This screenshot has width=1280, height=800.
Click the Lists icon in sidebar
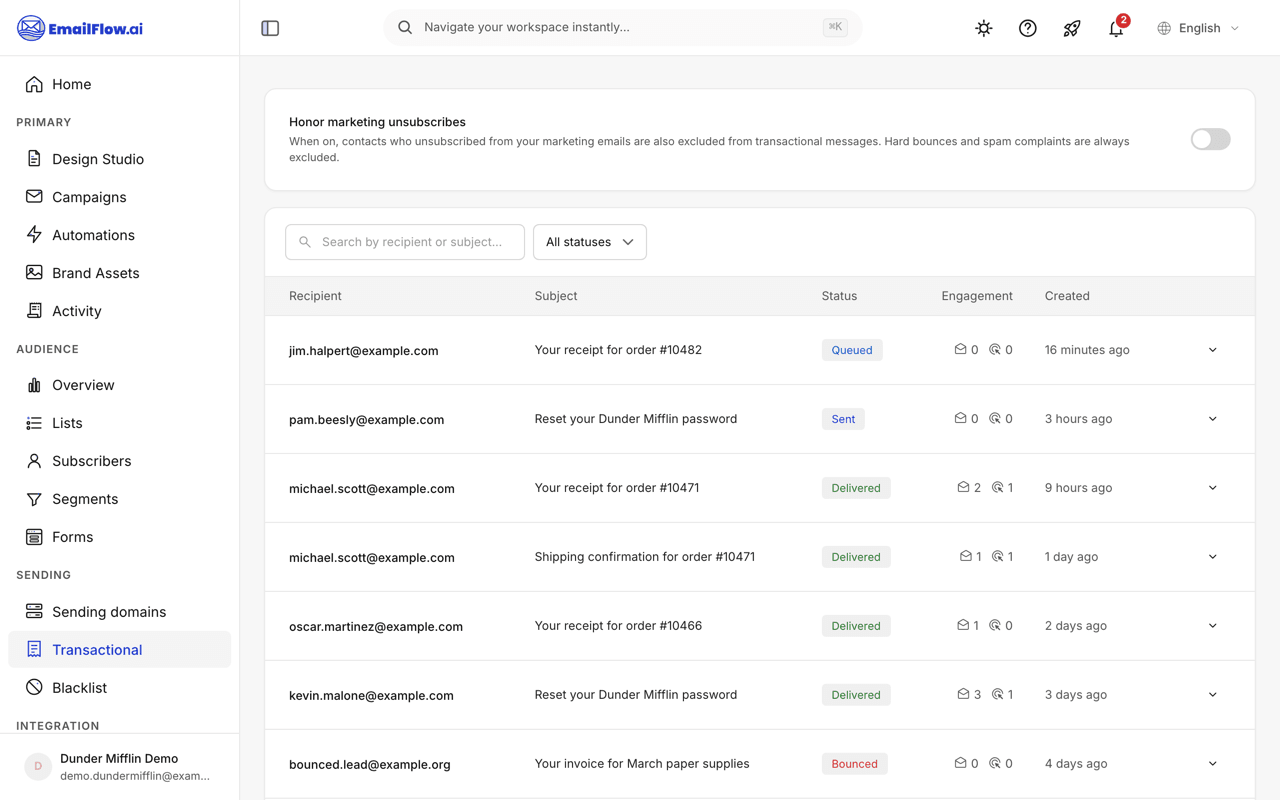pyautogui.click(x=34, y=423)
